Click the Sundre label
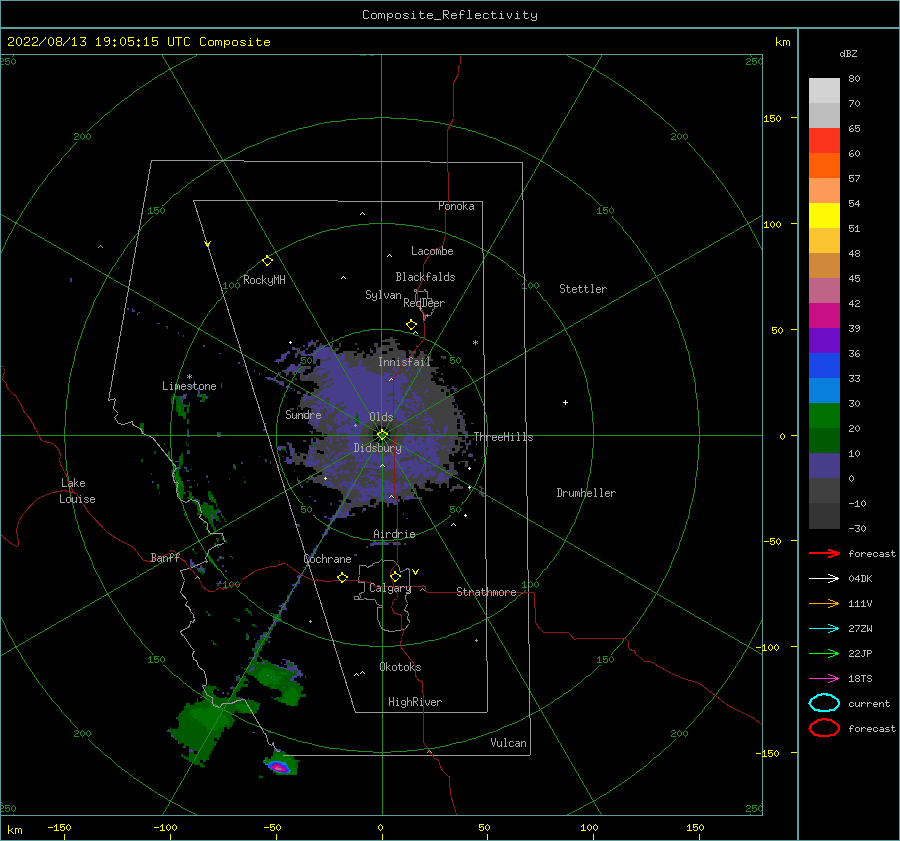This screenshot has height=841, width=900. 303,414
